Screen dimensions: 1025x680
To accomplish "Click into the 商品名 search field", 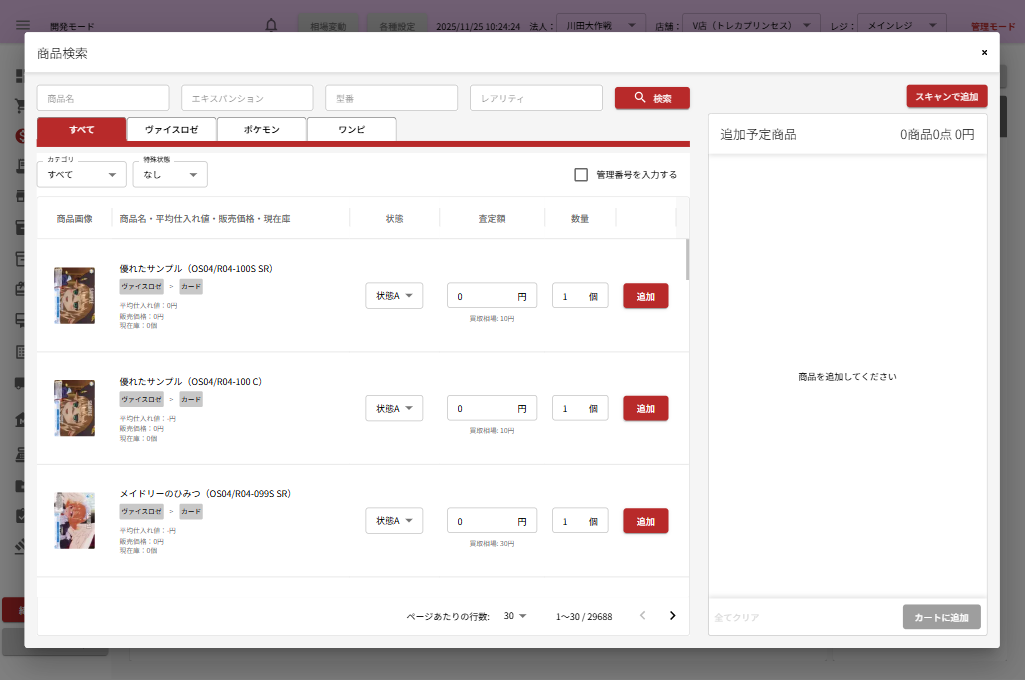I will coord(103,98).
